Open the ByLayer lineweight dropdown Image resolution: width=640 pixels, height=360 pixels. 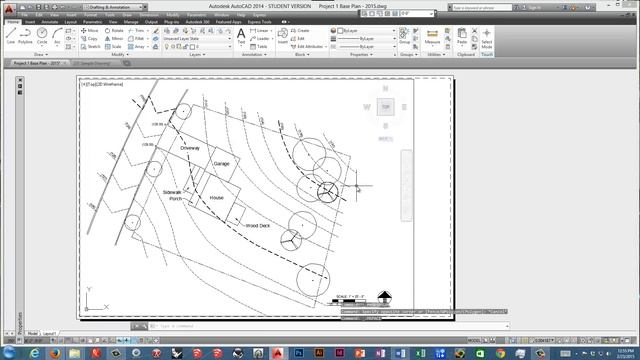pos(366,39)
